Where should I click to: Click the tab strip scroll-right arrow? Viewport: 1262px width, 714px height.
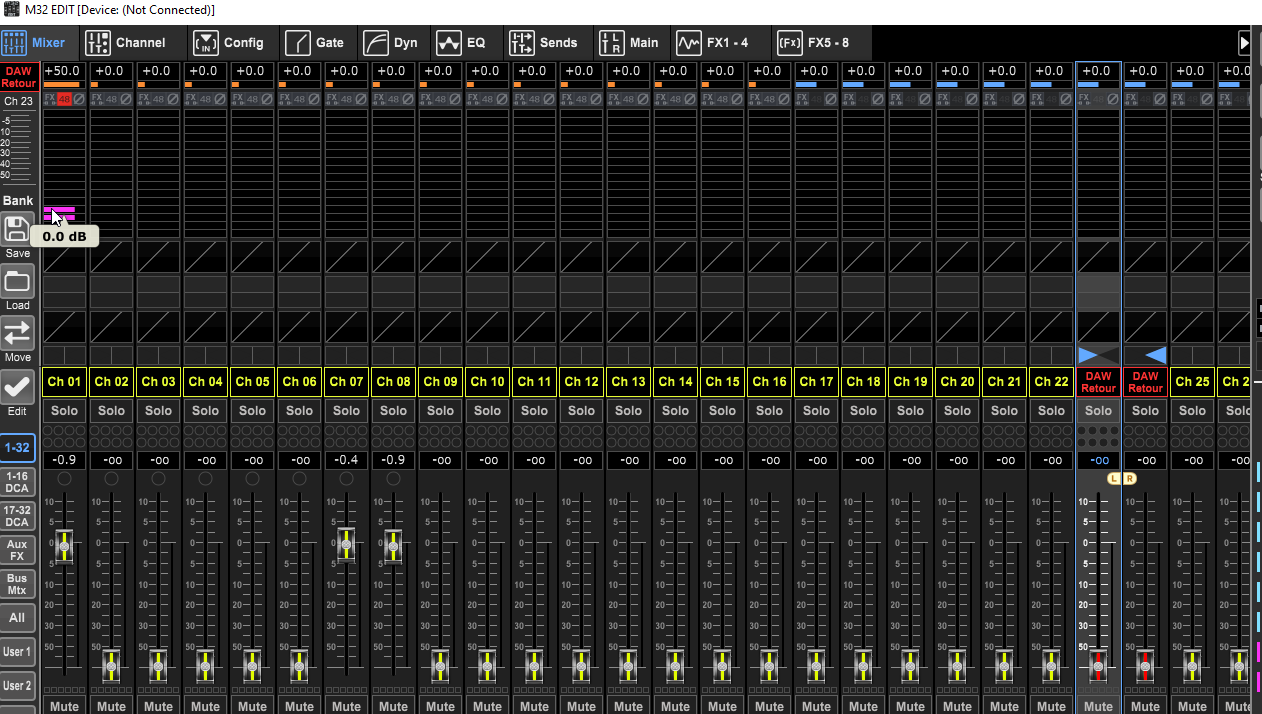point(1244,43)
